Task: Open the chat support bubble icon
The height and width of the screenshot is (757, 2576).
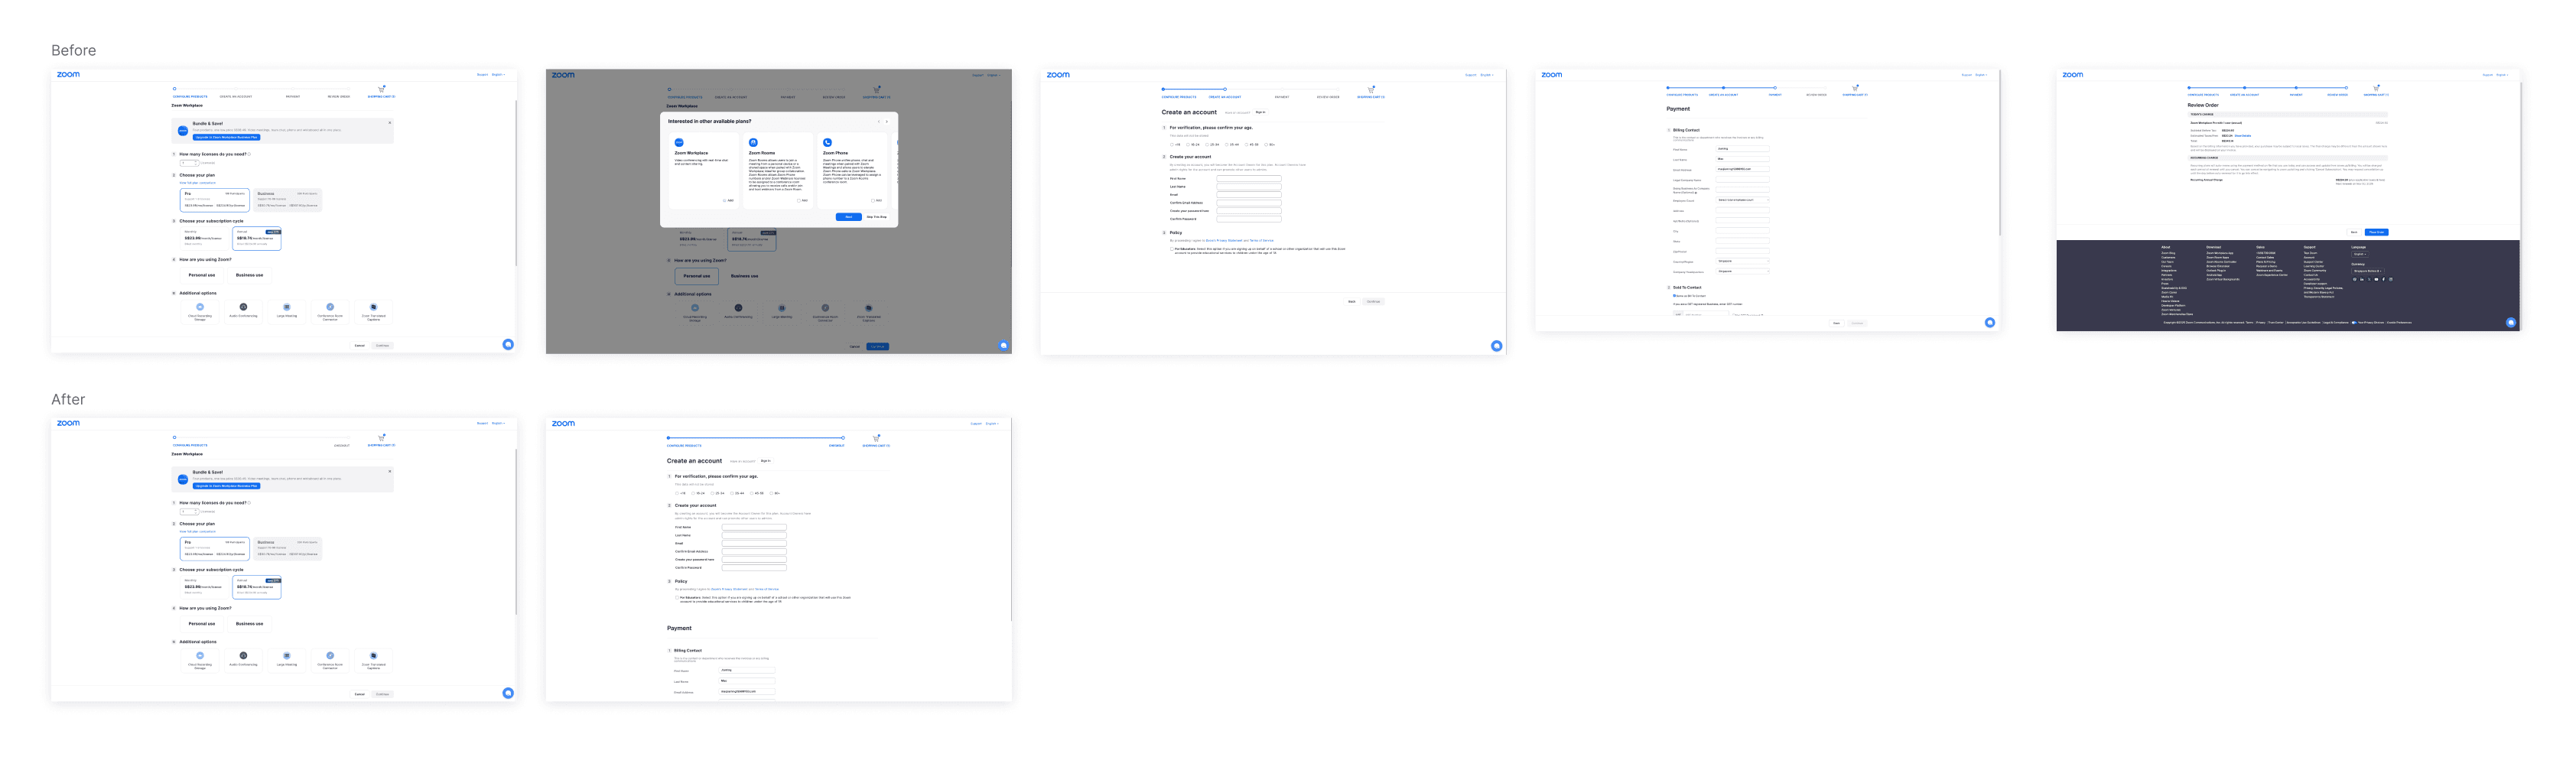Action: (508, 344)
